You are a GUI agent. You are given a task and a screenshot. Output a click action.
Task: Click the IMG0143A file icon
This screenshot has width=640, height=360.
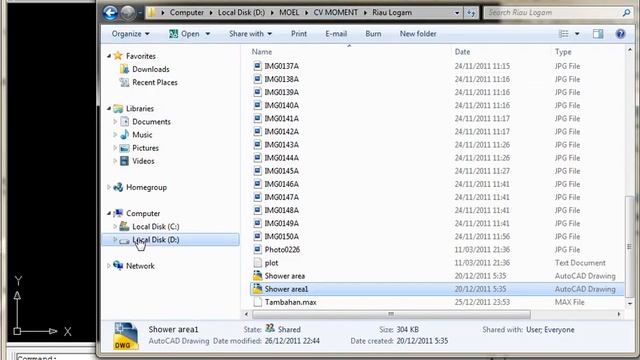257,144
